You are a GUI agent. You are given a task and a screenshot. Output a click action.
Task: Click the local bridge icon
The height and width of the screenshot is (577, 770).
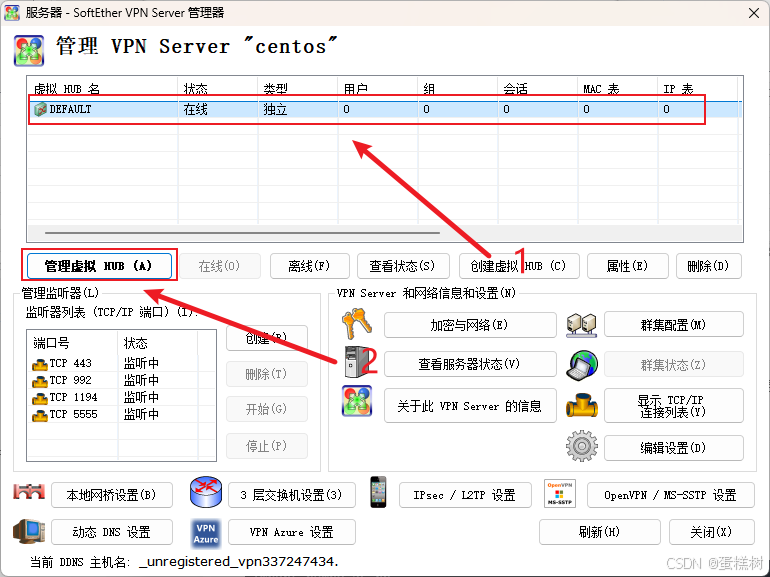[29, 491]
